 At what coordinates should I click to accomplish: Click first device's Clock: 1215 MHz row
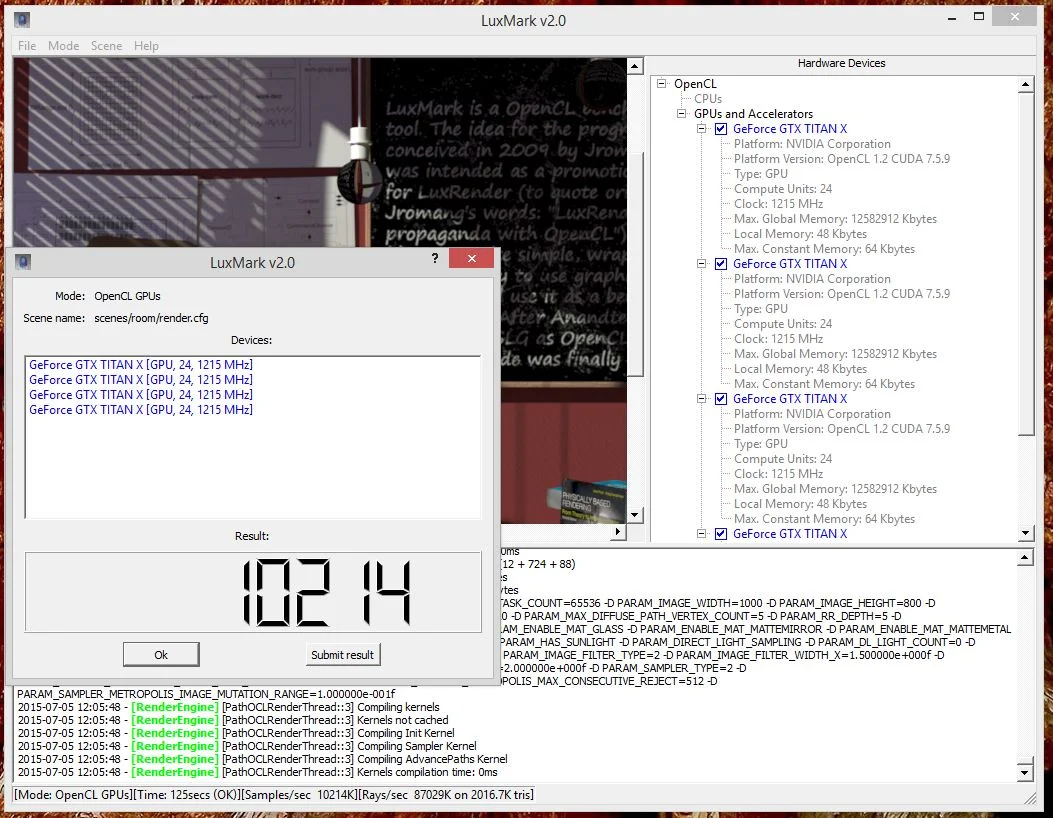click(x=778, y=203)
